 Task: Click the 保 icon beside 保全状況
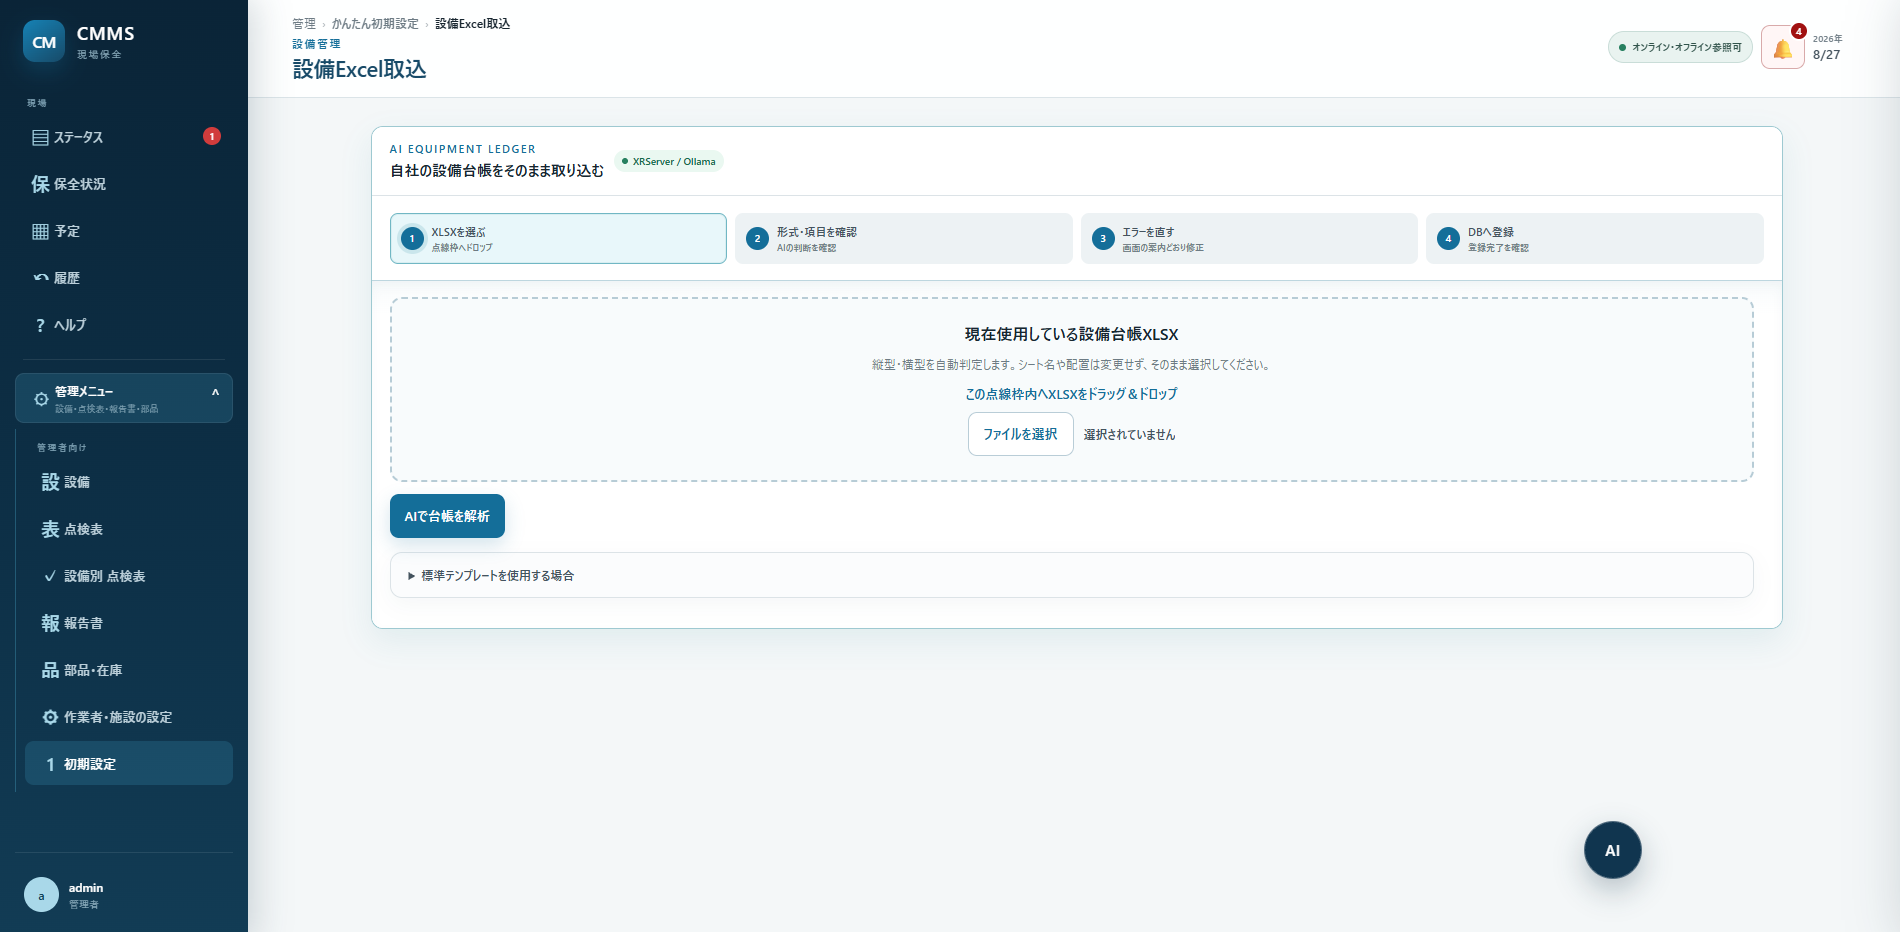40,184
